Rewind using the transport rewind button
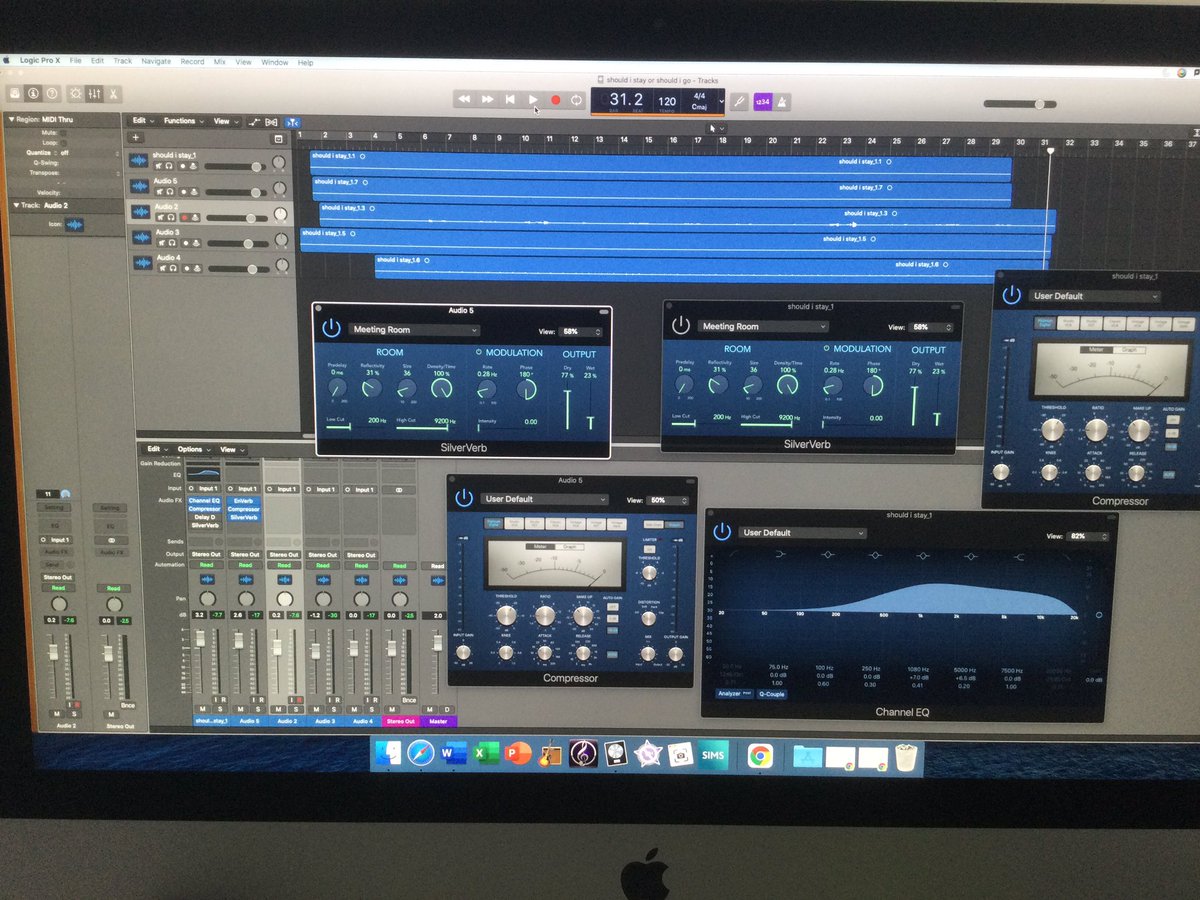This screenshot has width=1200, height=900. [x=464, y=100]
